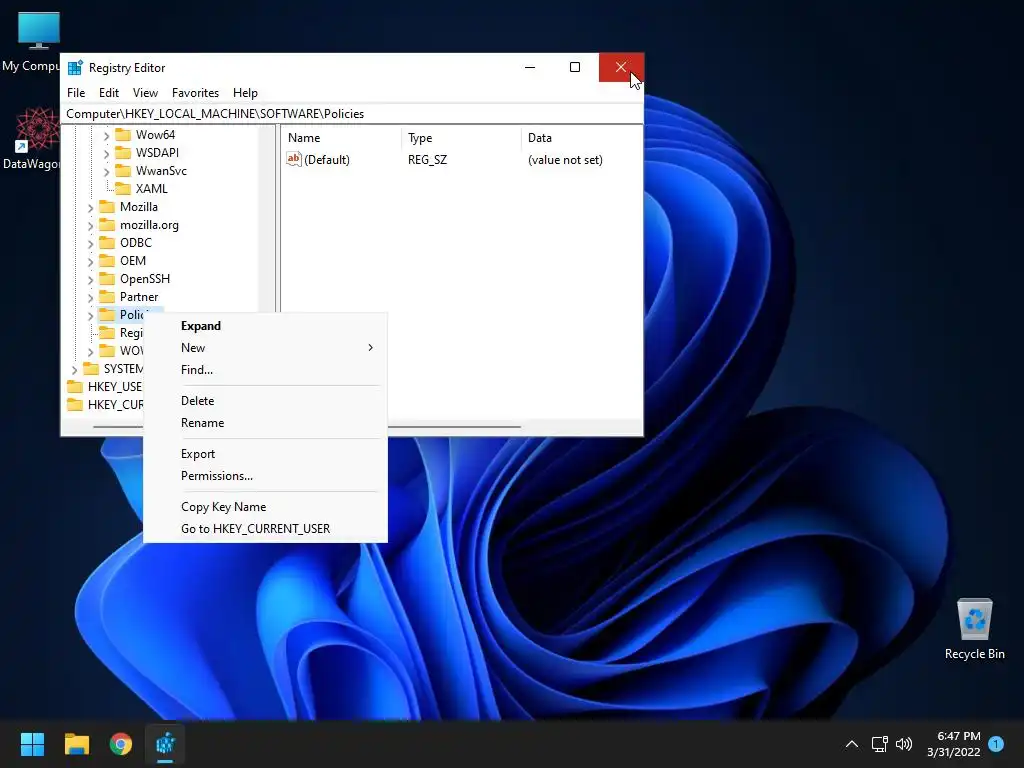The height and width of the screenshot is (768, 1024).
Task: Open the network status tray icon
Action: 879,744
